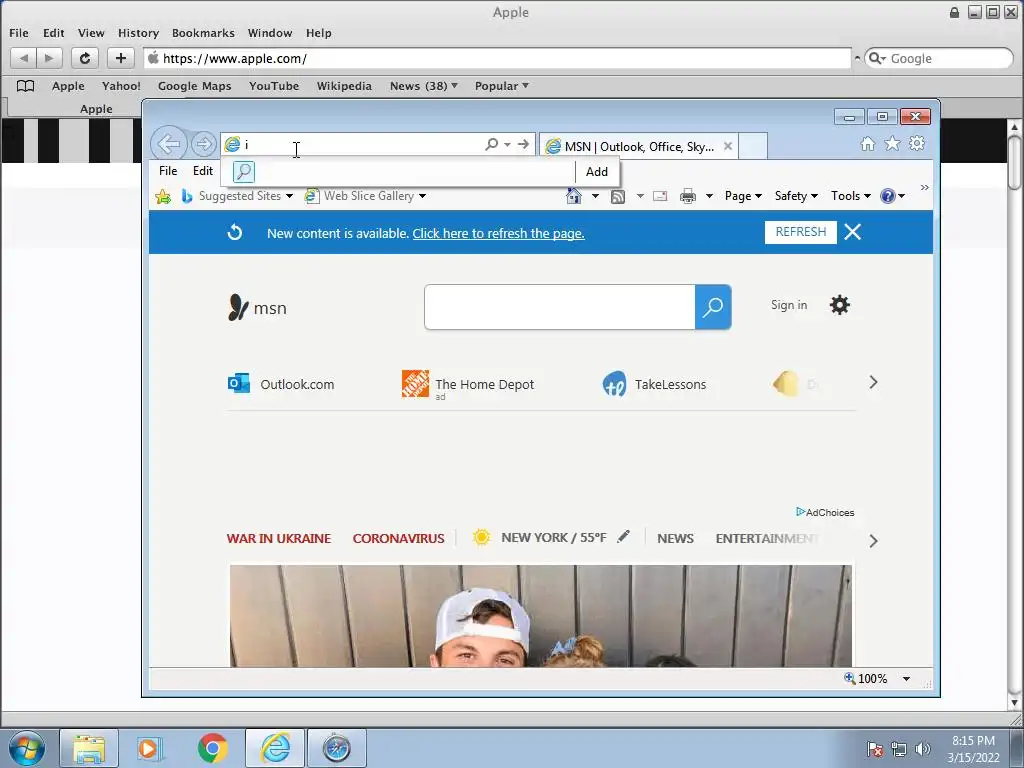Open CORONAVIRUS news category

[x=398, y=538]
